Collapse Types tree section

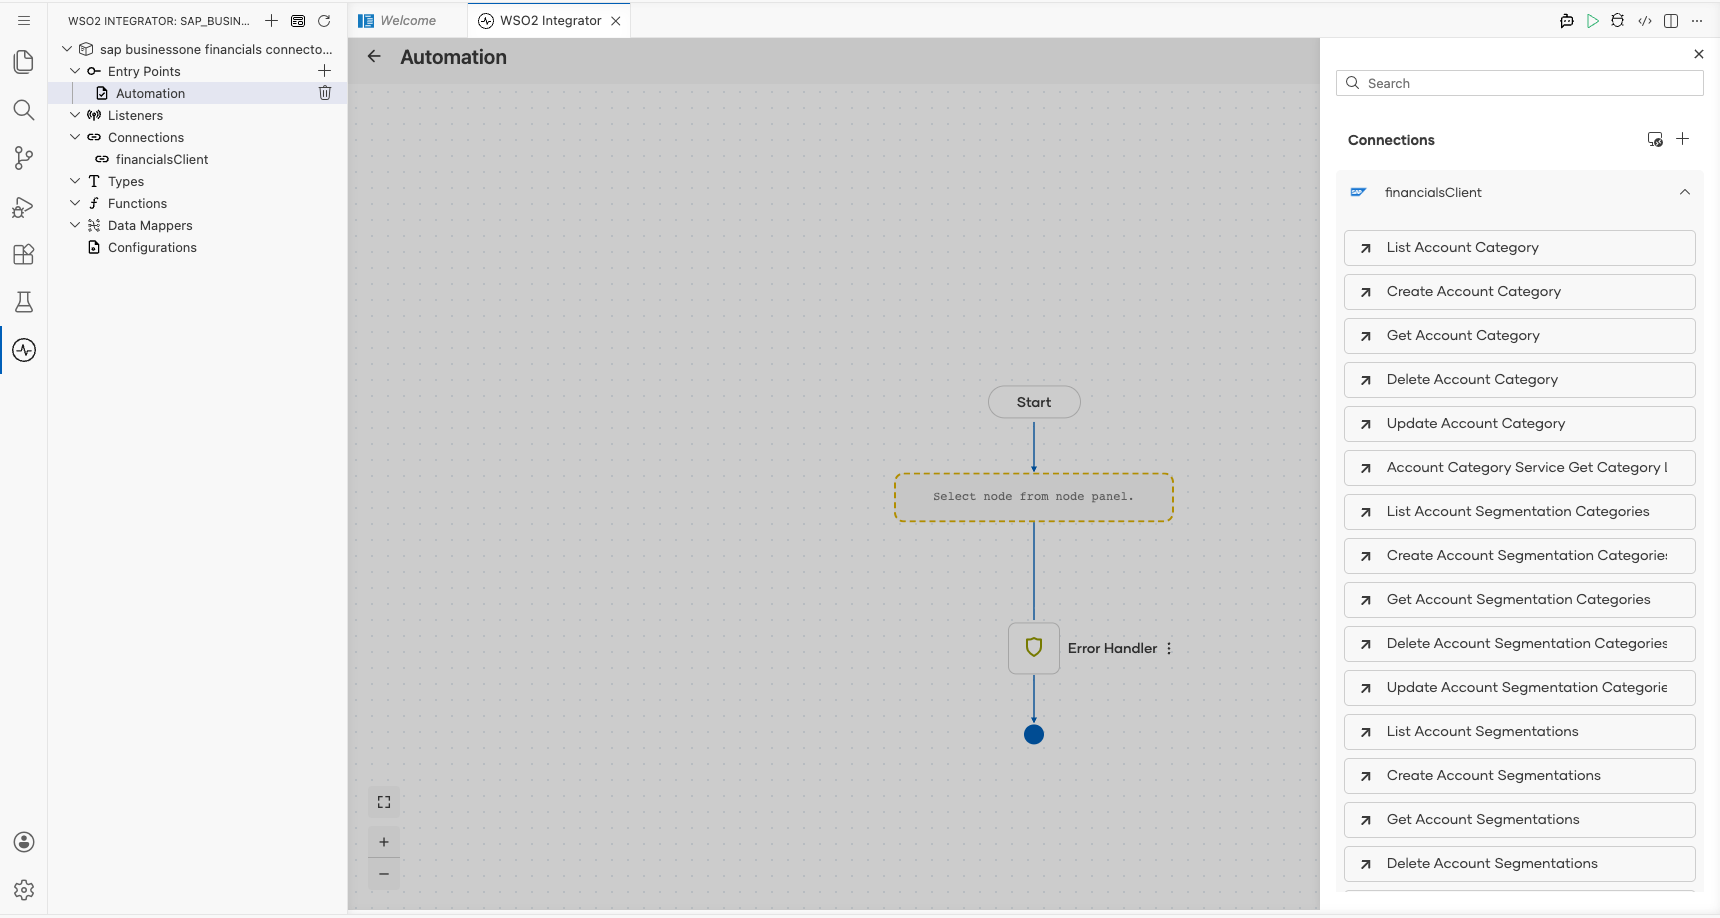(75, 181)
